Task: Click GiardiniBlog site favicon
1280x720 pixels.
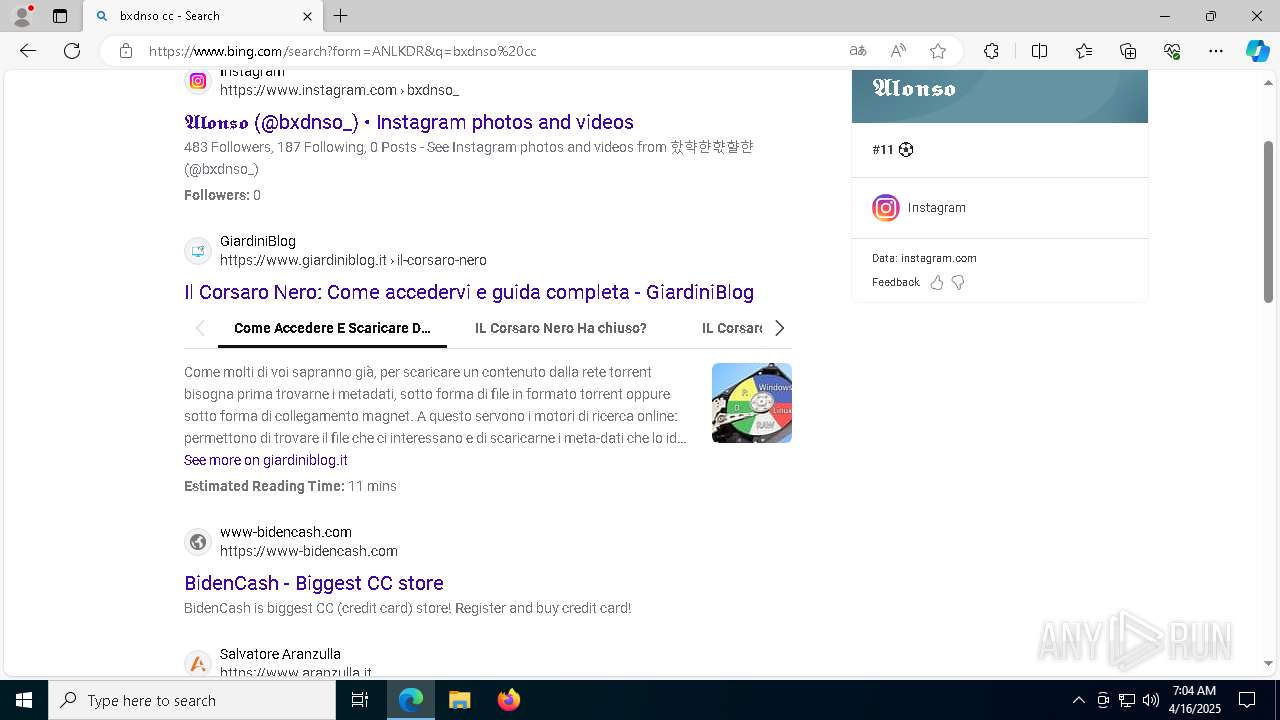Action: click(x=198, y=251)
